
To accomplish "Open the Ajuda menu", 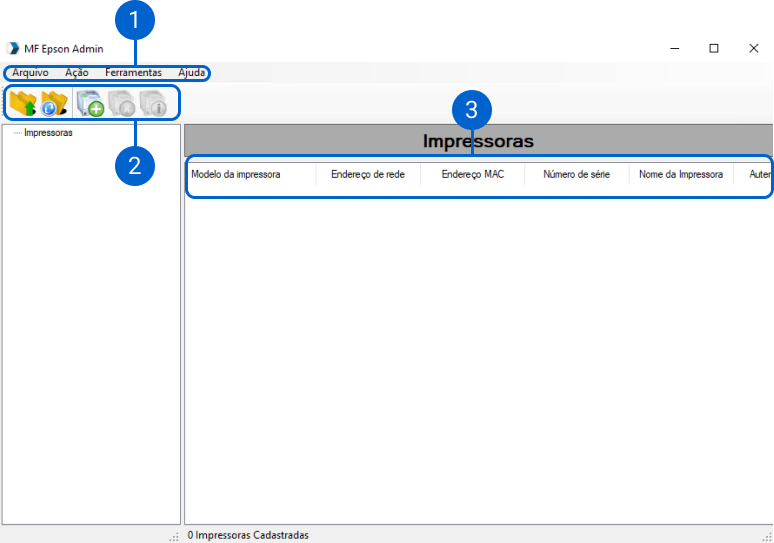I will (191, 73).
